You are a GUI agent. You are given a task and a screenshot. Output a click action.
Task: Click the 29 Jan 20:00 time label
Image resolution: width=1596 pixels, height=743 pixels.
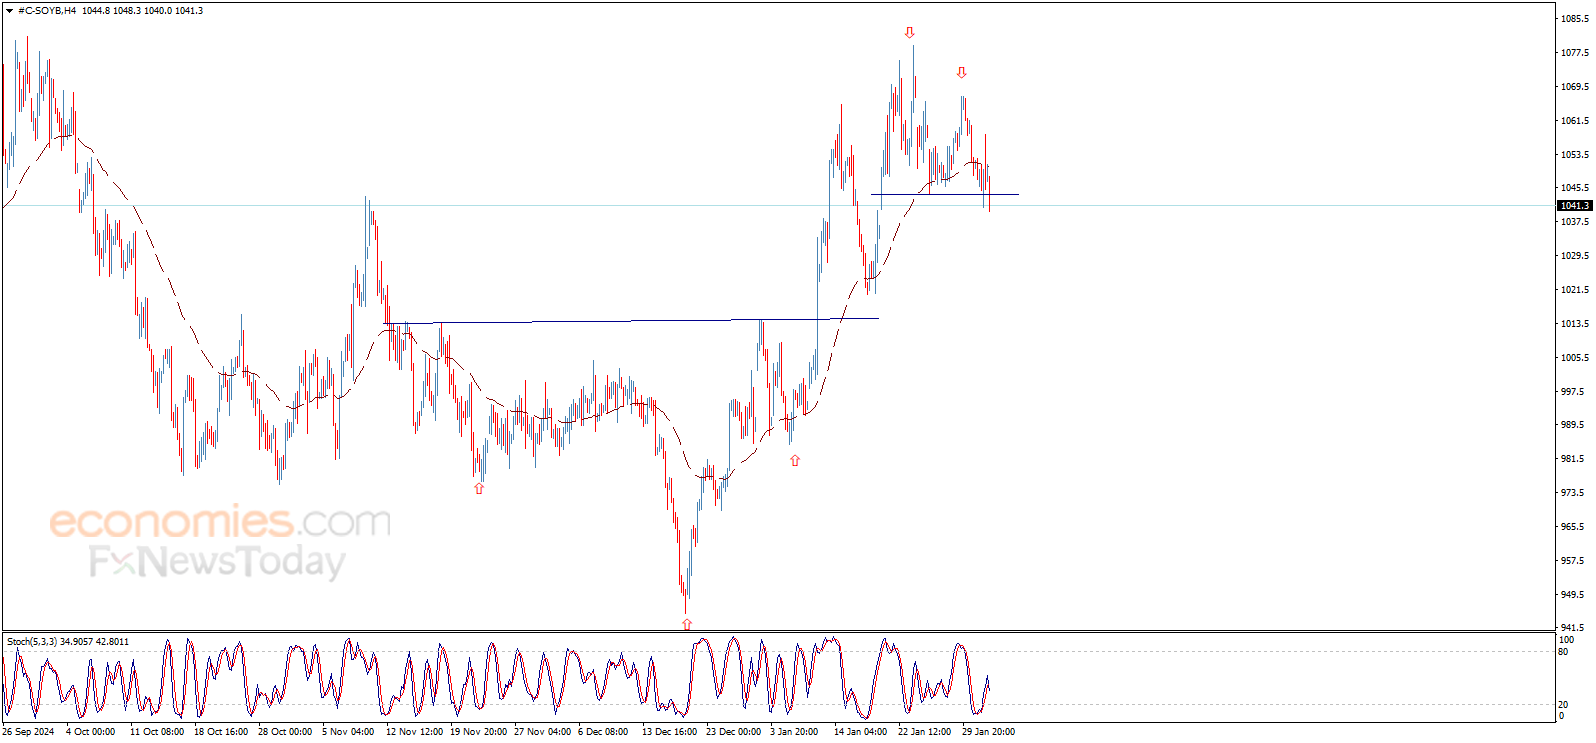click(988, 732)
